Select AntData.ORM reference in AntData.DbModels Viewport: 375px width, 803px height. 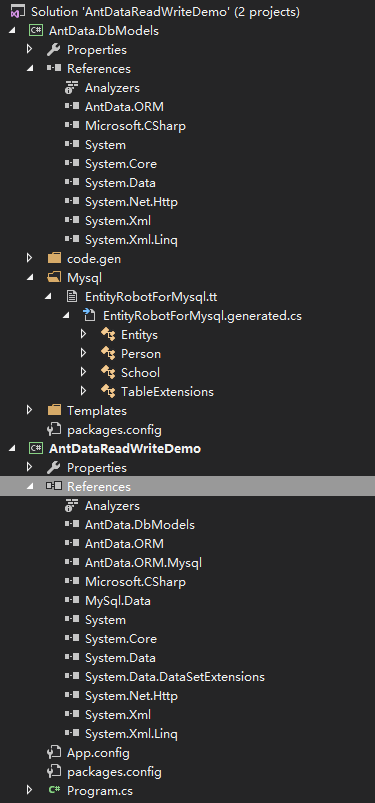[124, 107]
